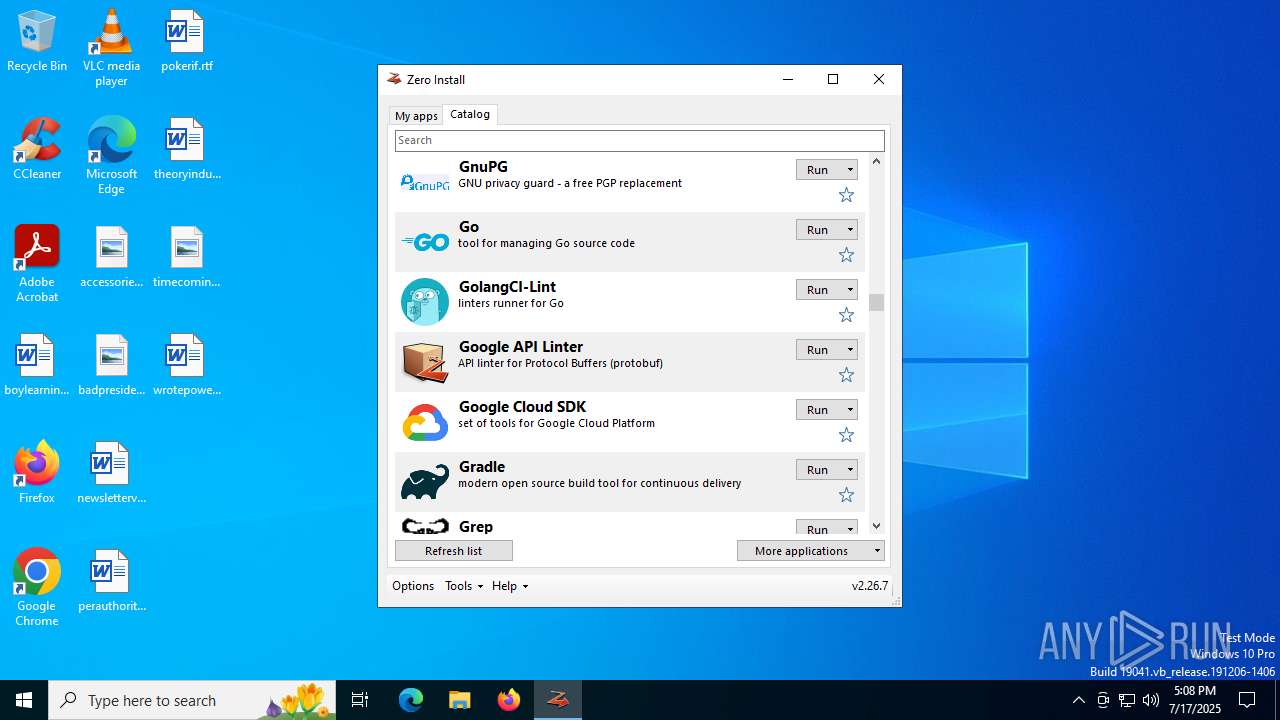The image size is (1280, 720).
Task: Focus the catalog Search field
Action: tap(640, 140)
